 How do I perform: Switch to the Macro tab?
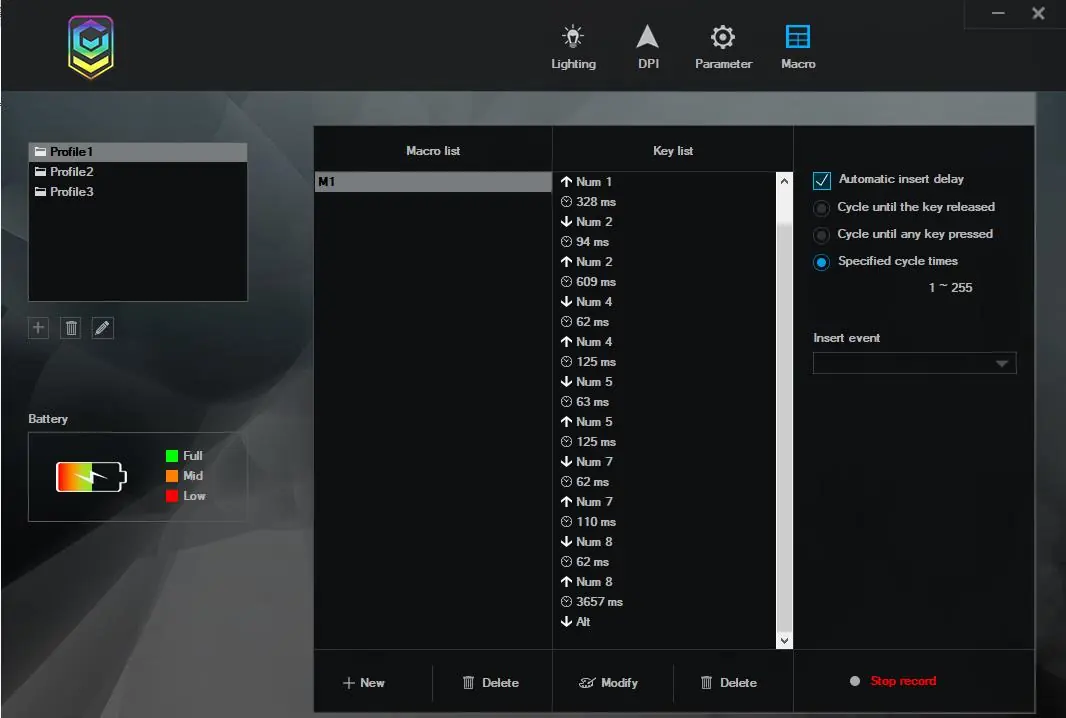(x=797, y=47)
